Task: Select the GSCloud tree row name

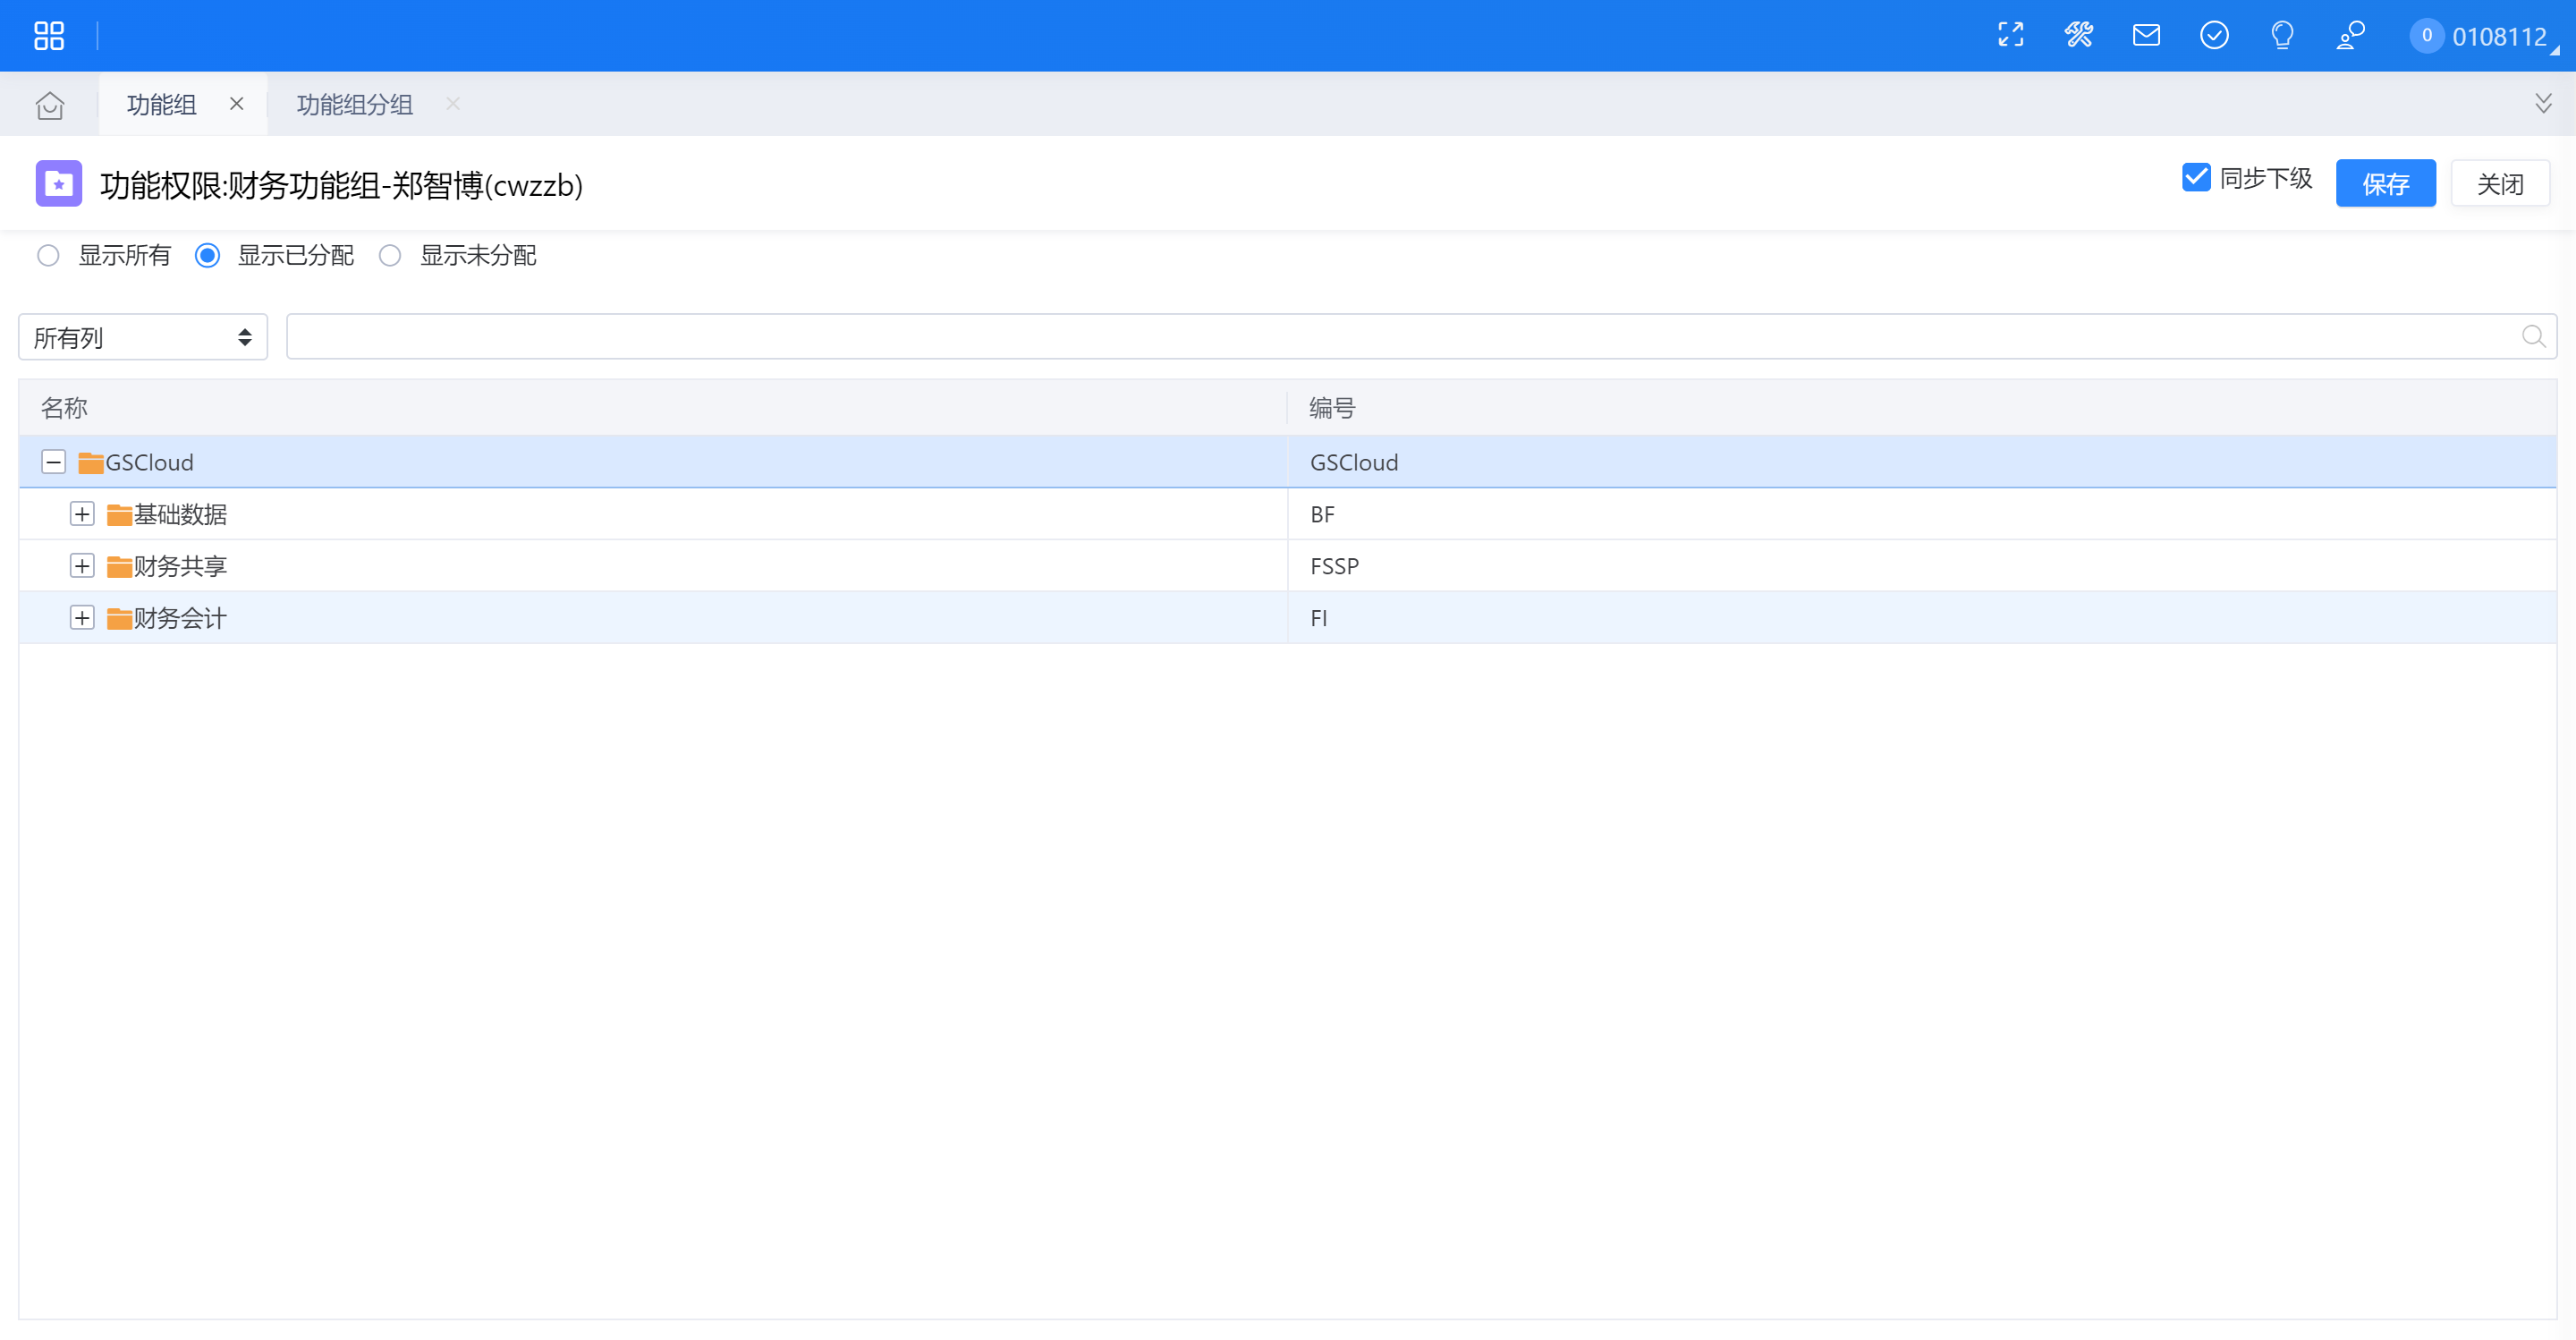Action: (x=149, y=463)
